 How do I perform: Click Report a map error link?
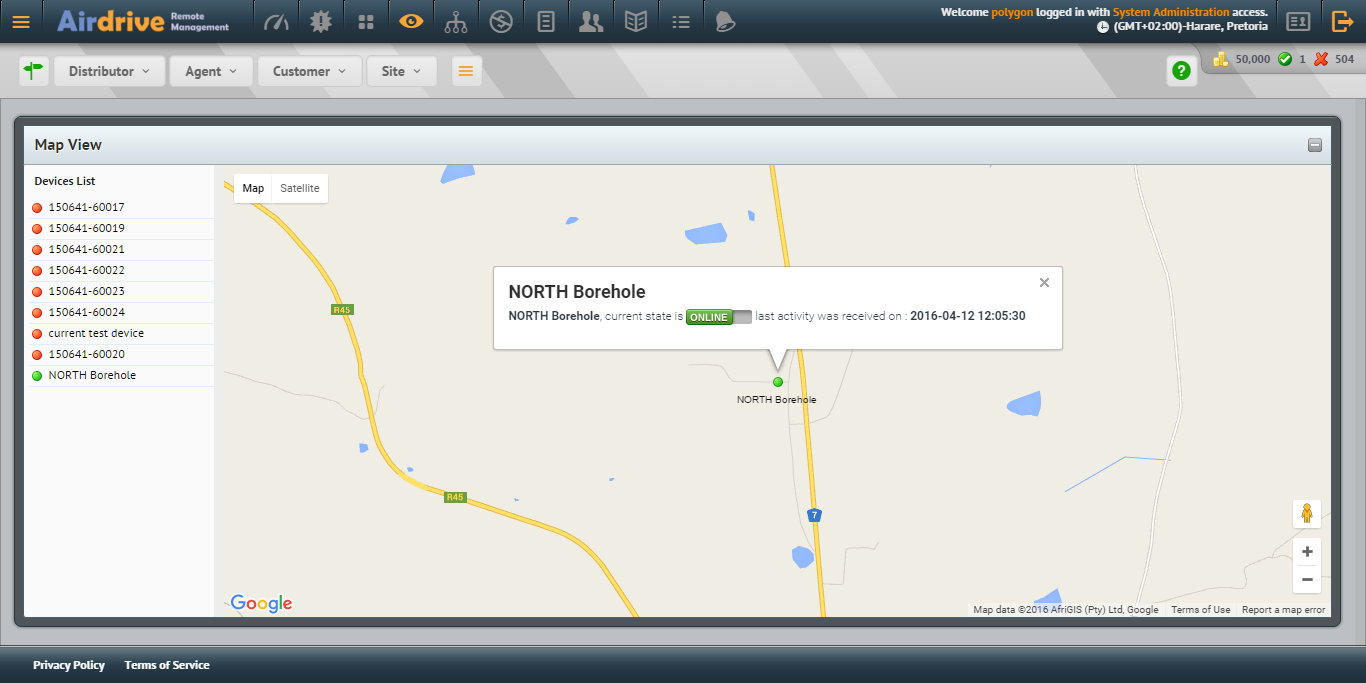1283,610
